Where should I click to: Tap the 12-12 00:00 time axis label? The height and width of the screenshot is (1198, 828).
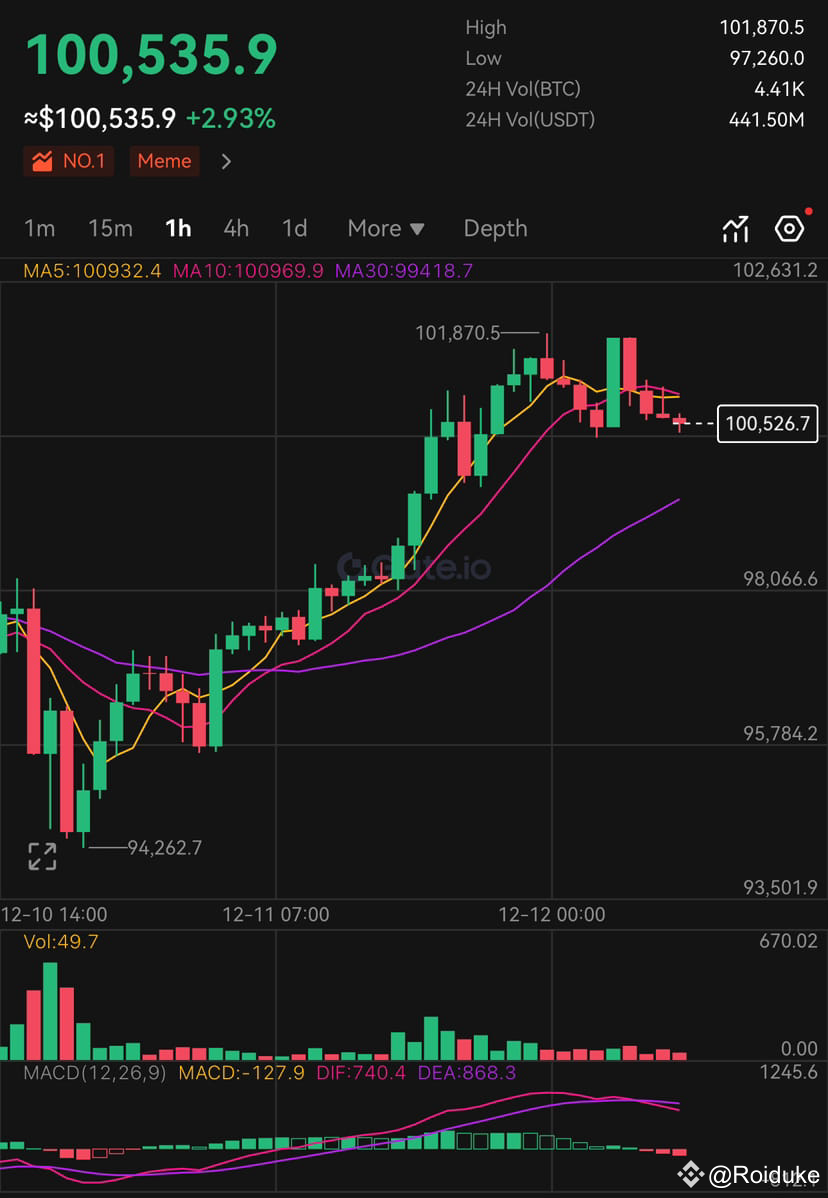click(x=551, y=915)
